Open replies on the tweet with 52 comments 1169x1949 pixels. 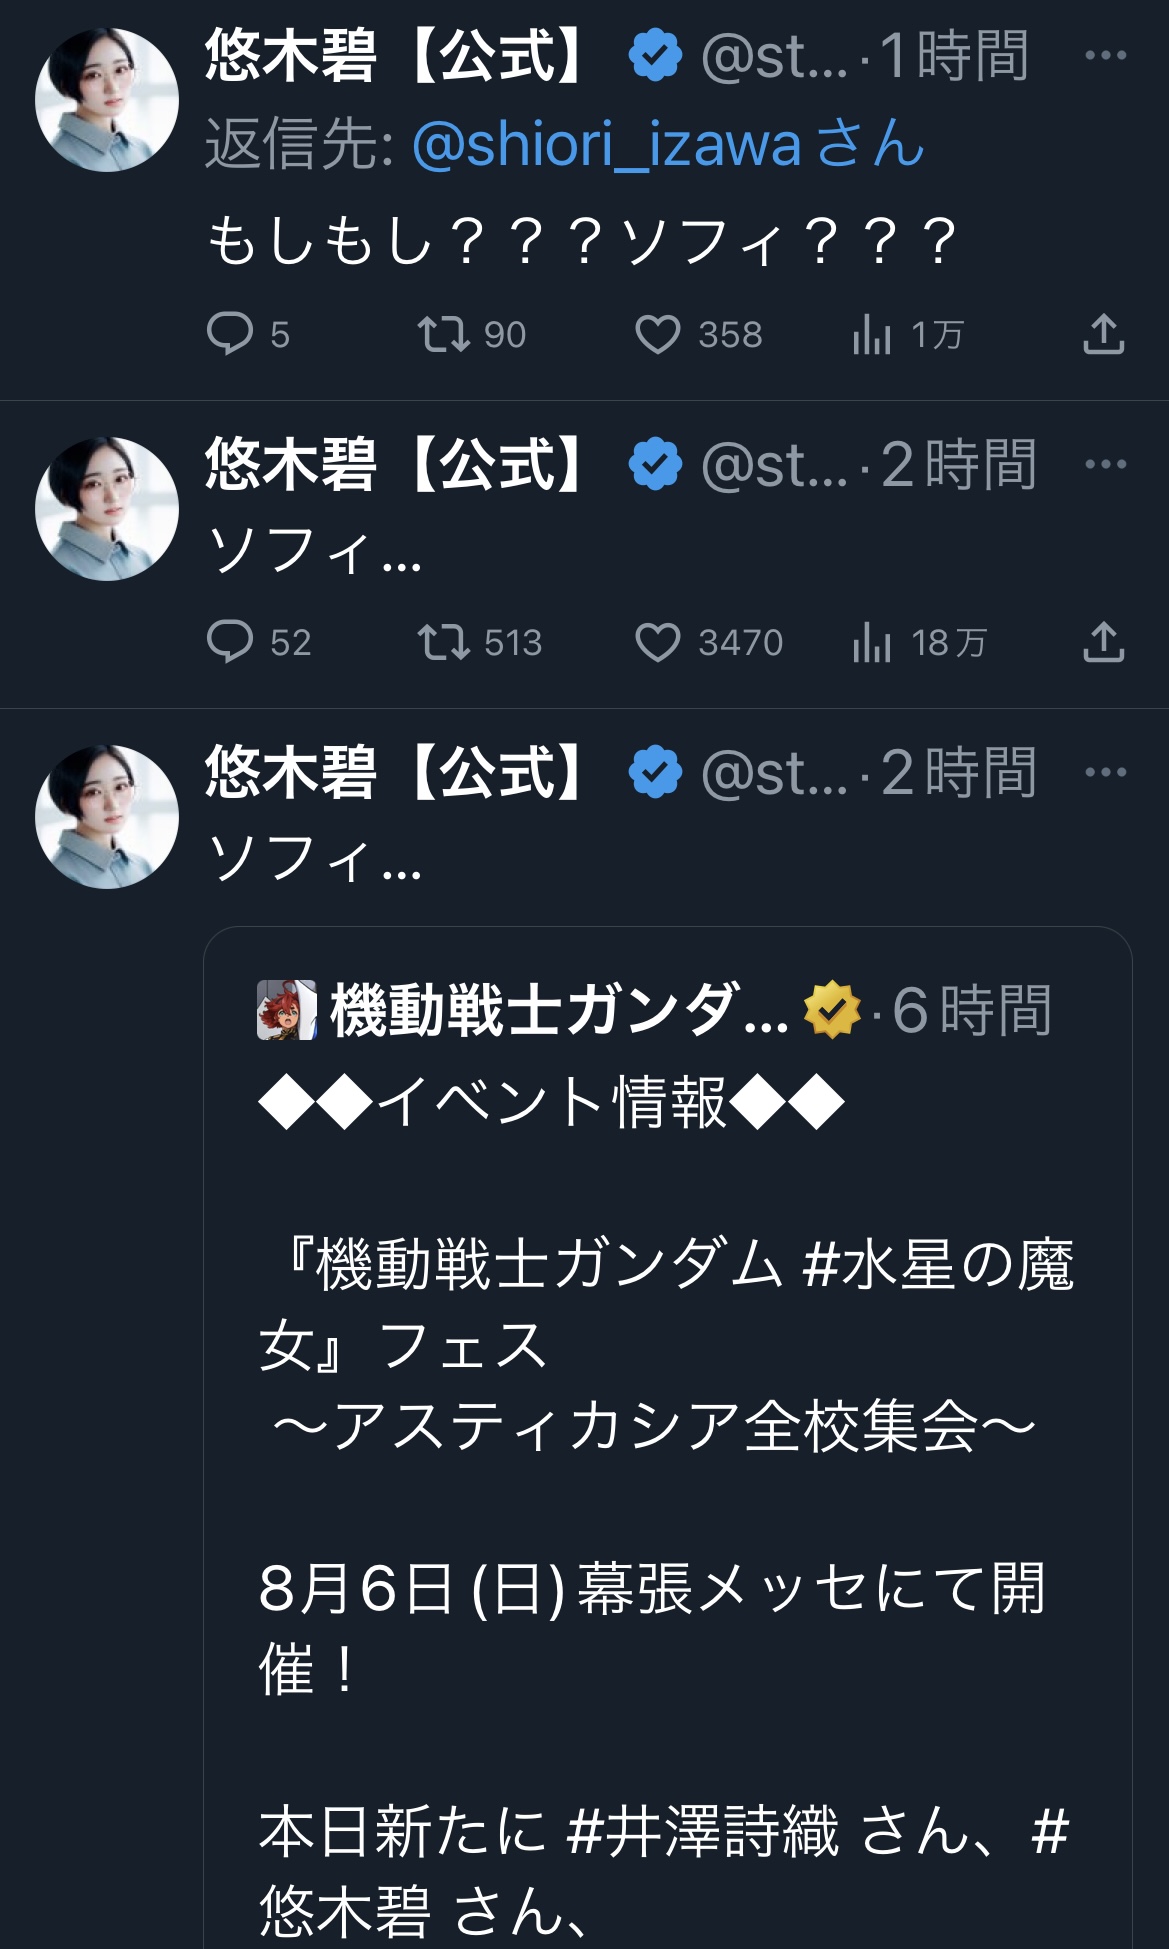[230, 642]
